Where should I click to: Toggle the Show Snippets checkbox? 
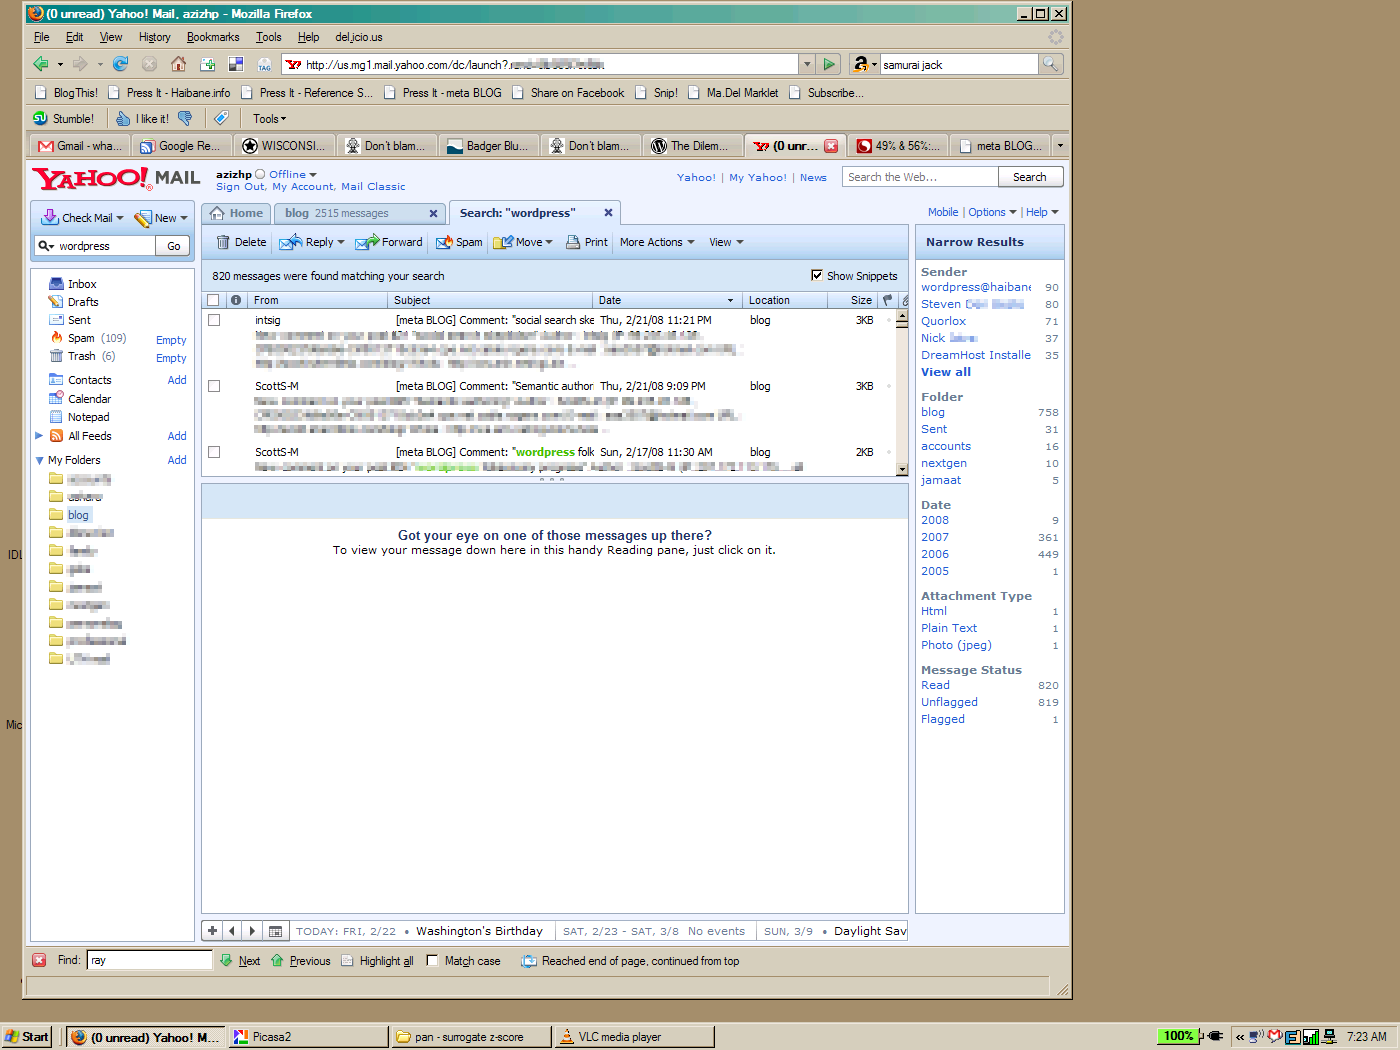[x=817, y=275]
